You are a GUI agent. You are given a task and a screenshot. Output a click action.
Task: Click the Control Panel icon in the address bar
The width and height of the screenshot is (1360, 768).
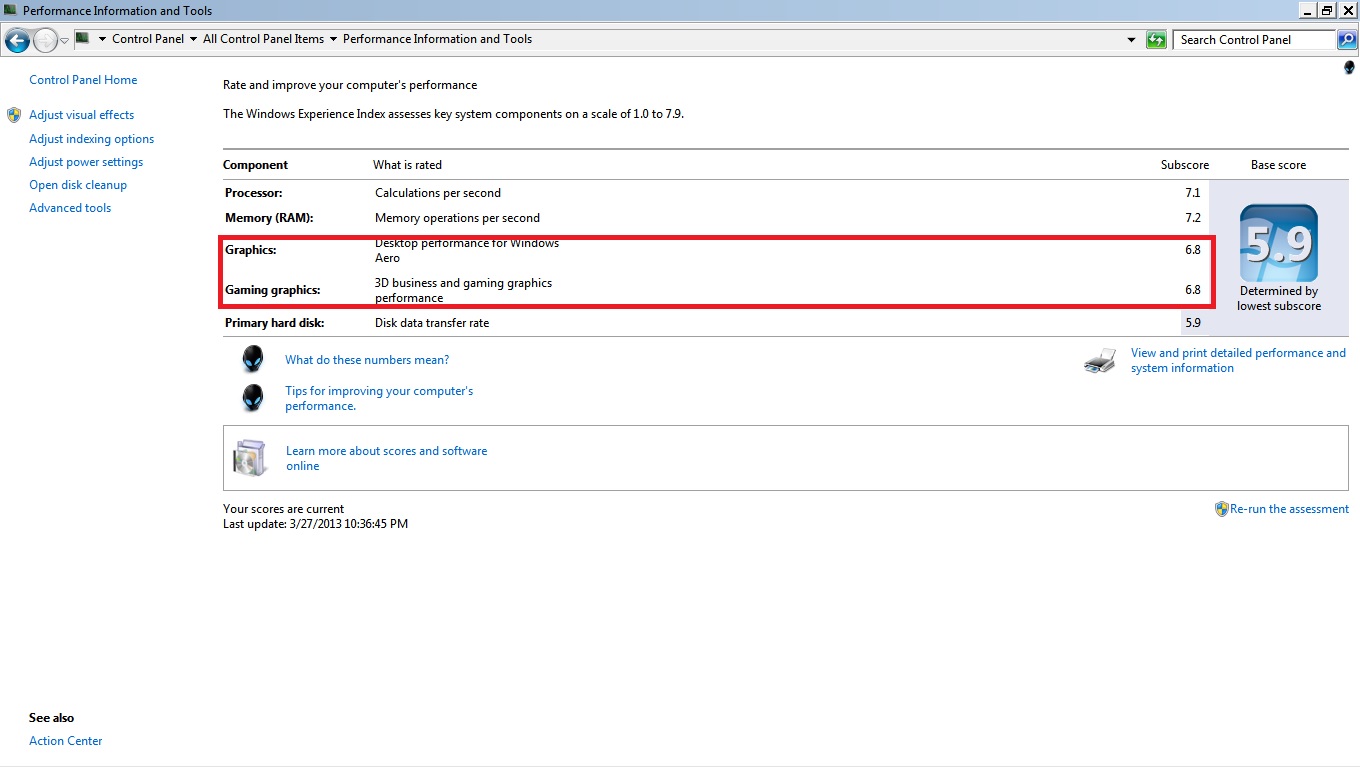83,39
